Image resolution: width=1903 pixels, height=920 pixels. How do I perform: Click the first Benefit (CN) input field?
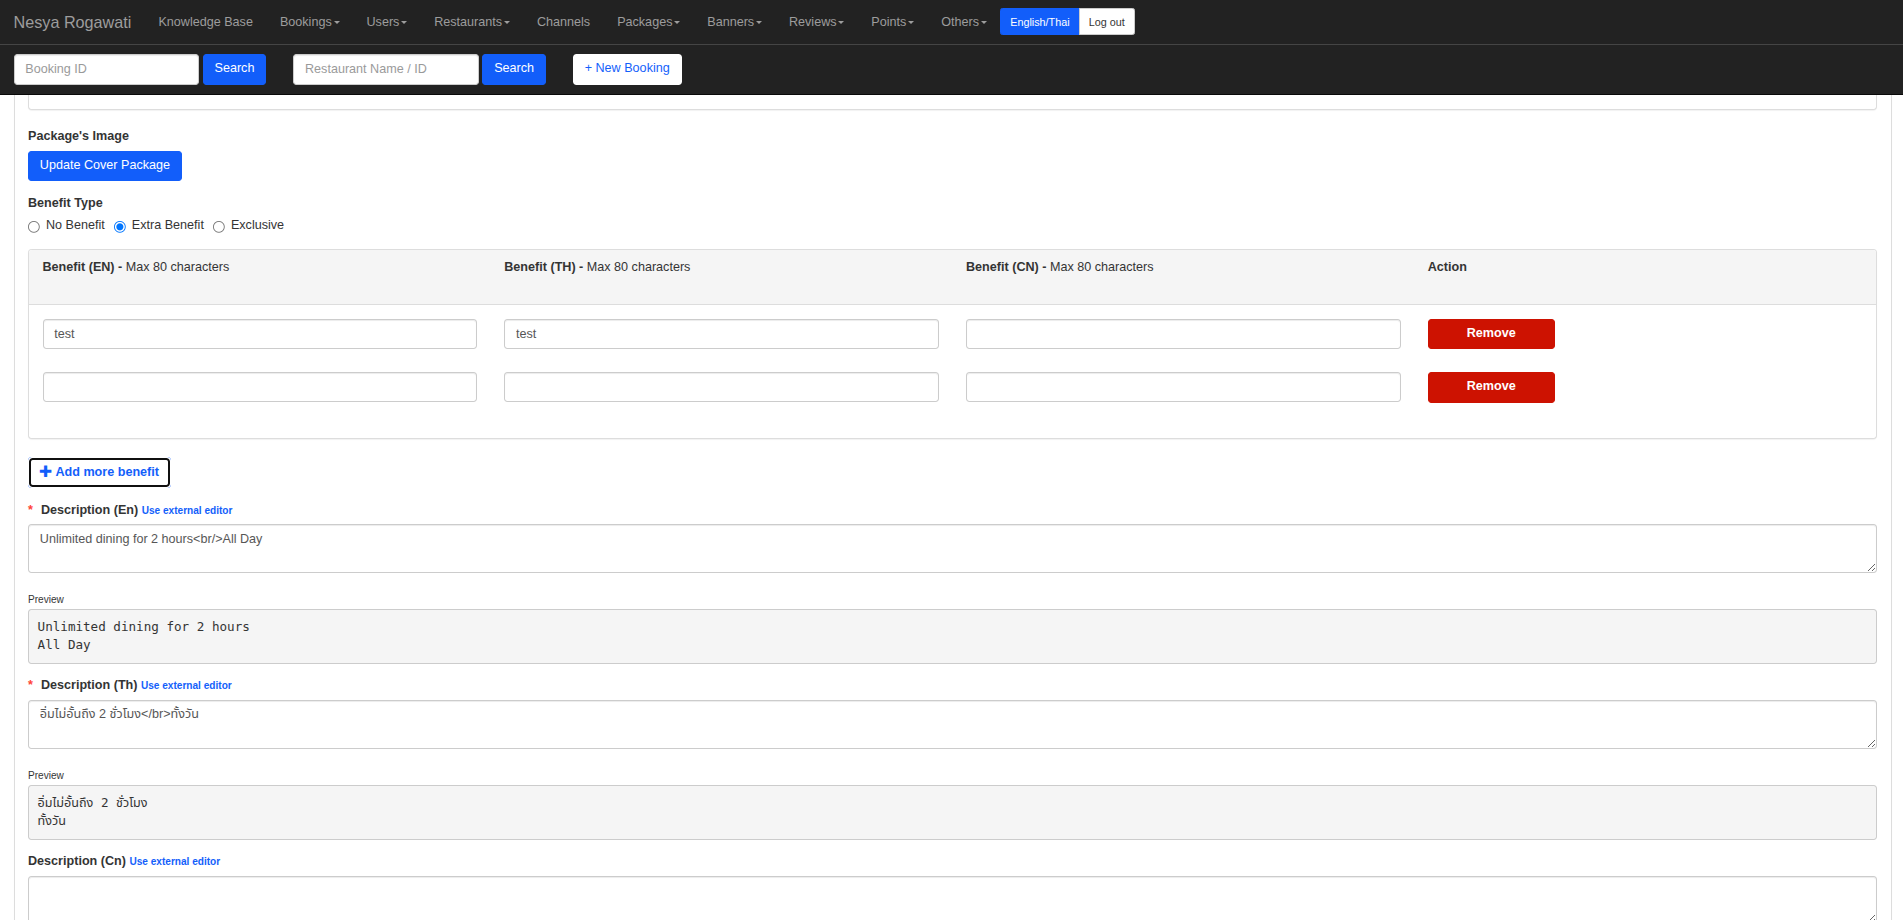pyautogui.click(x=1182, y=334)
